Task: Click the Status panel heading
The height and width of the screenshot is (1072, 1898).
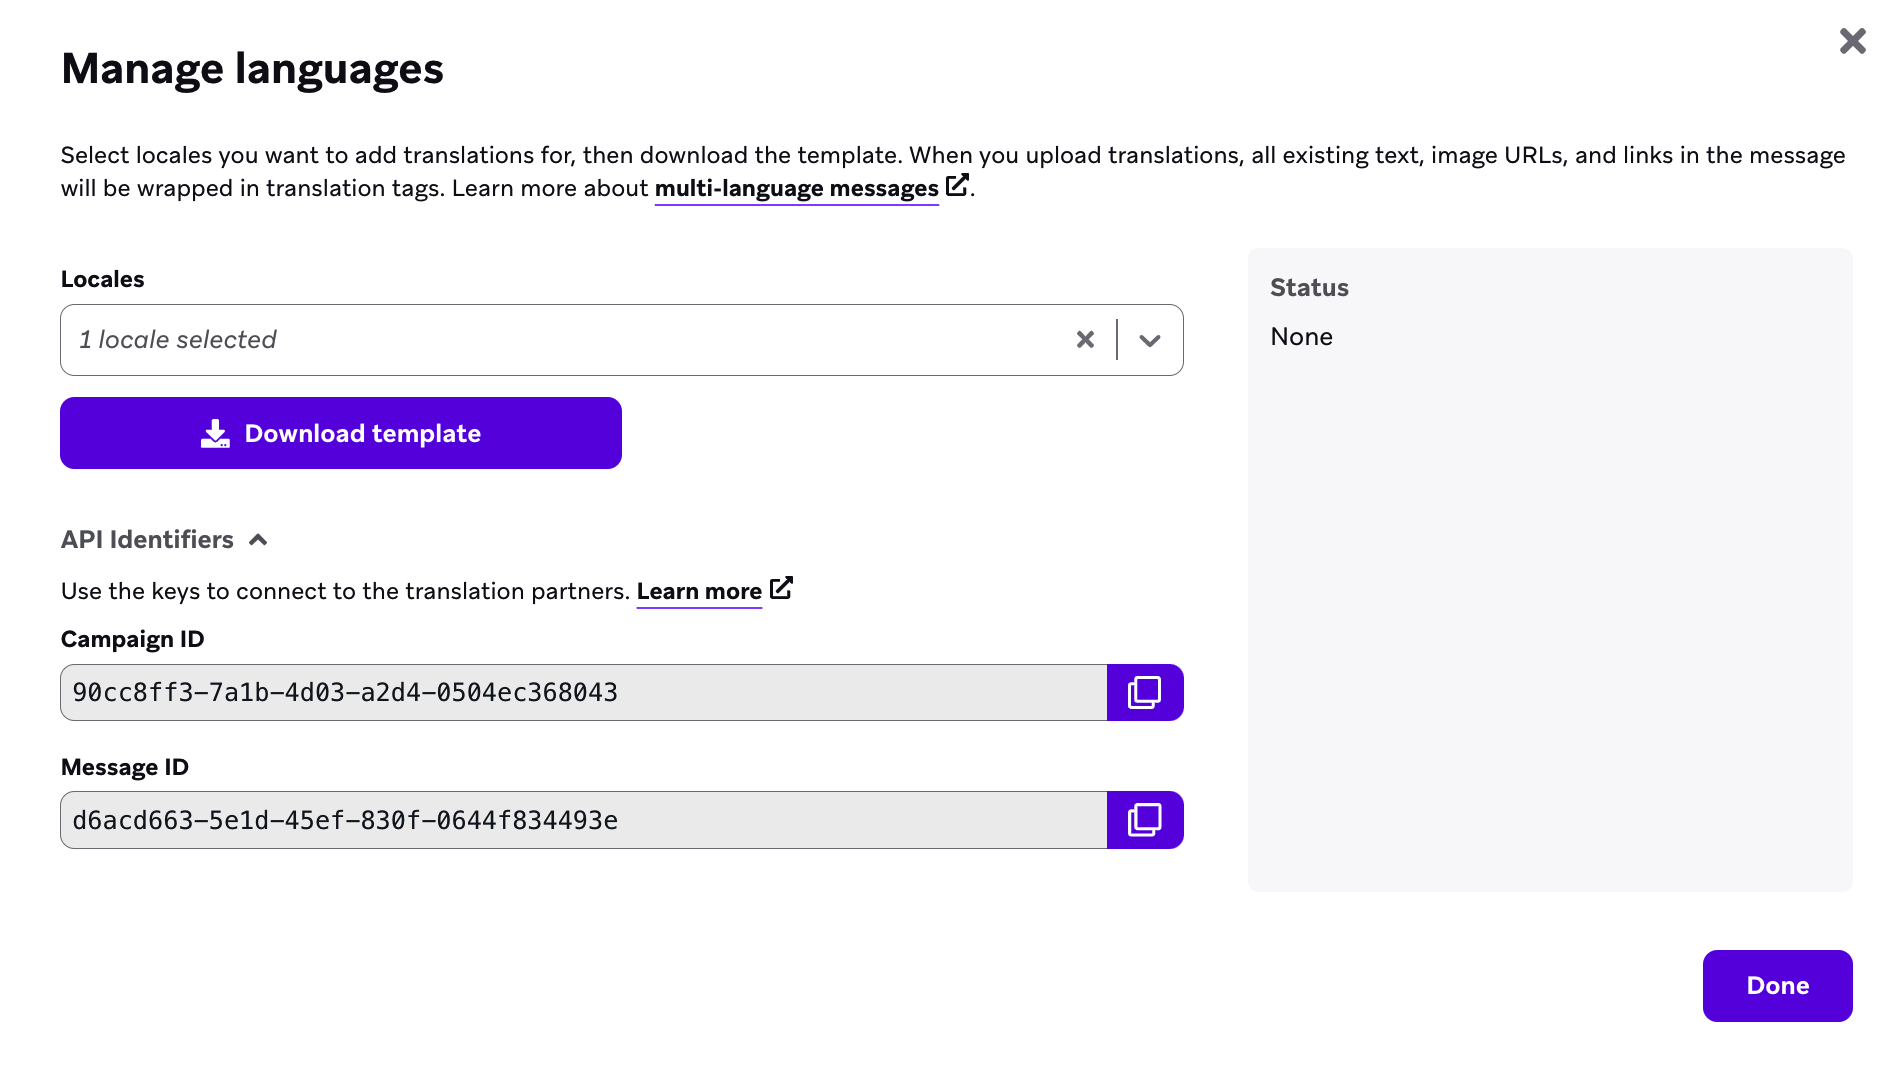Action: pos(1309,288)
